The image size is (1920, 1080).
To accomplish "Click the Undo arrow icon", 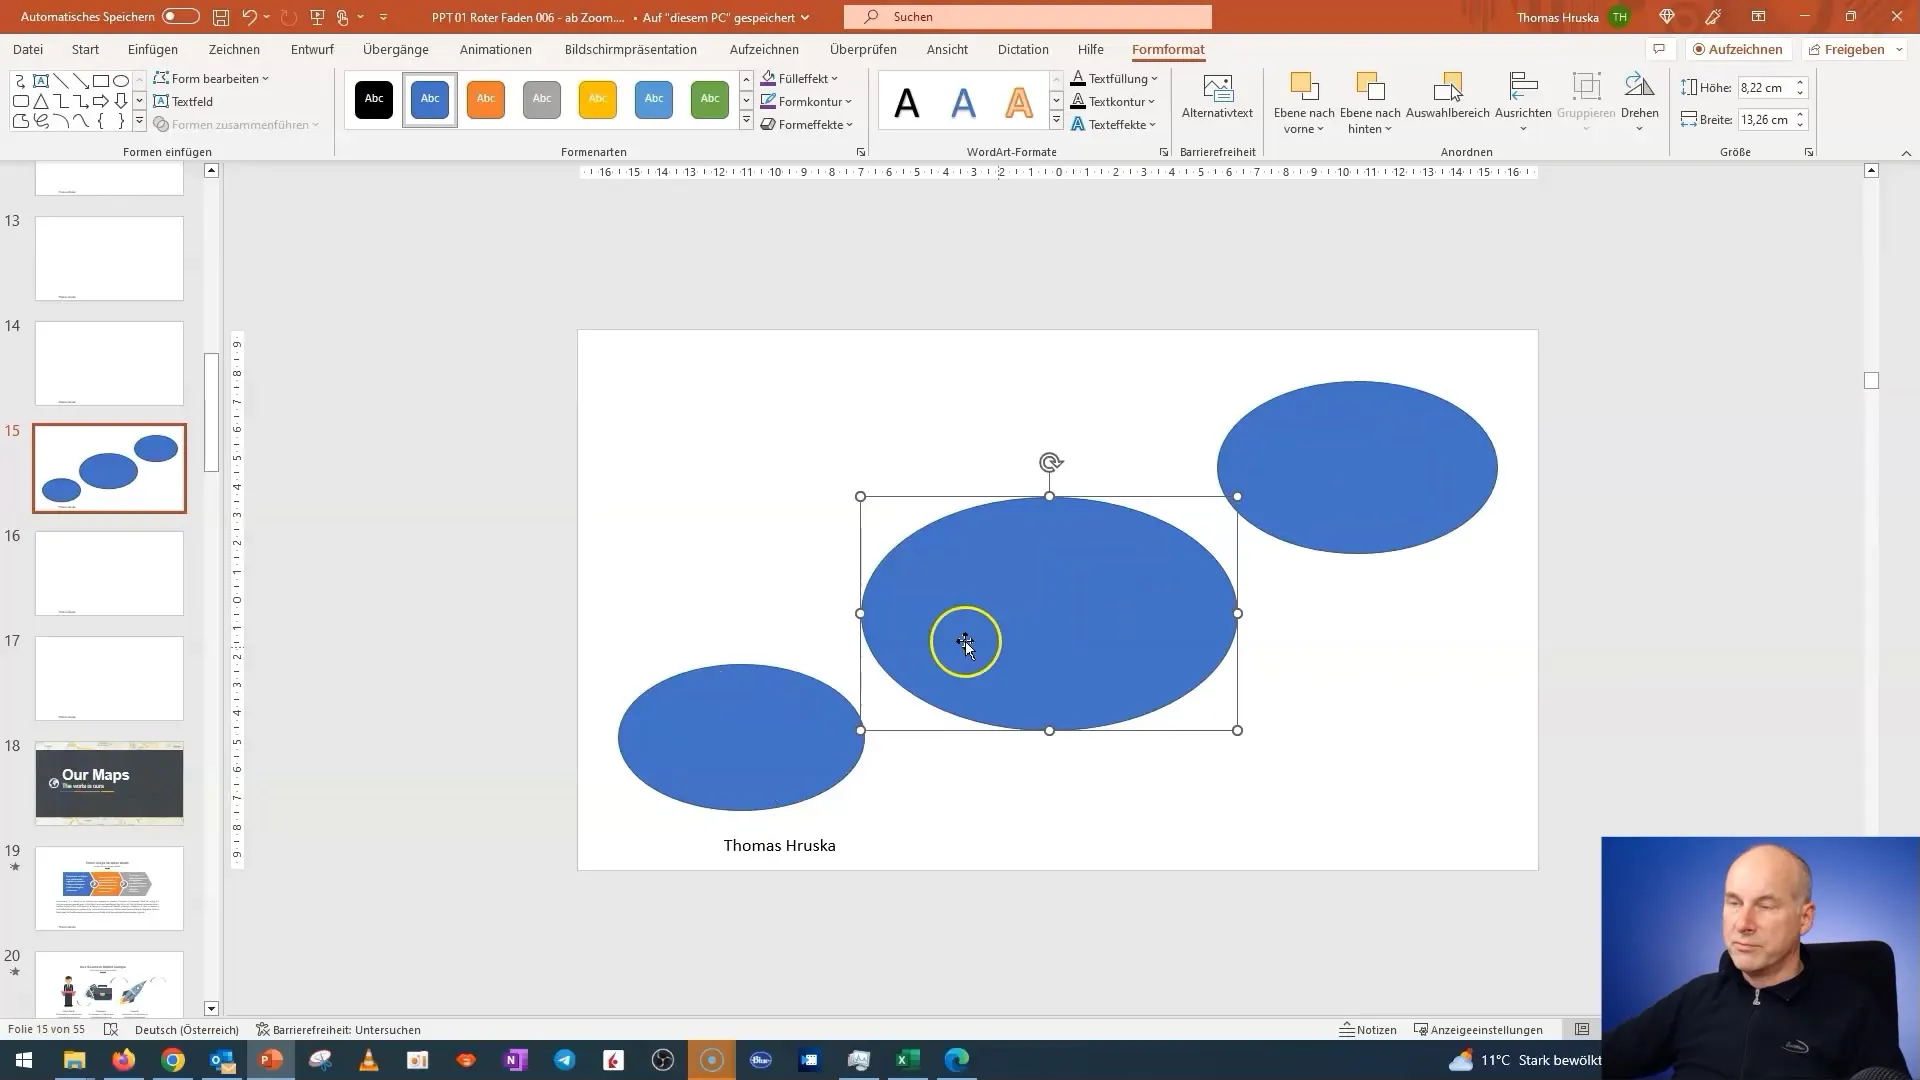I will 250,17.
